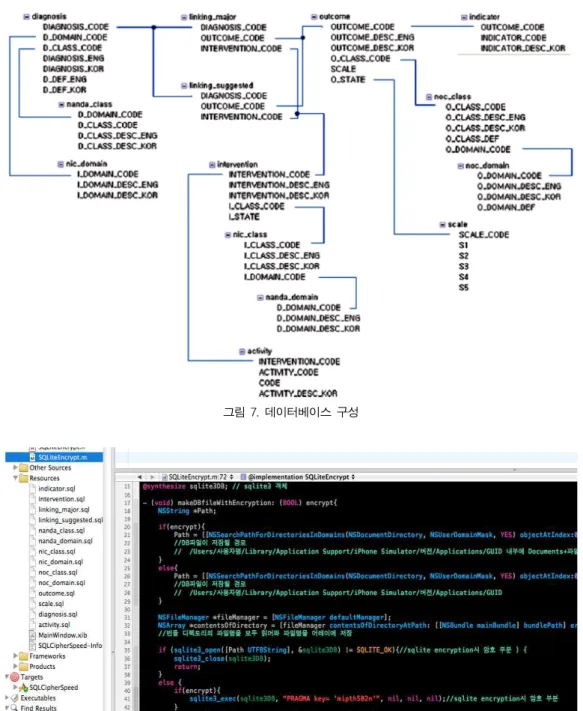
Task: Toggle the activity table collapse box
Action: click(242, 351)
